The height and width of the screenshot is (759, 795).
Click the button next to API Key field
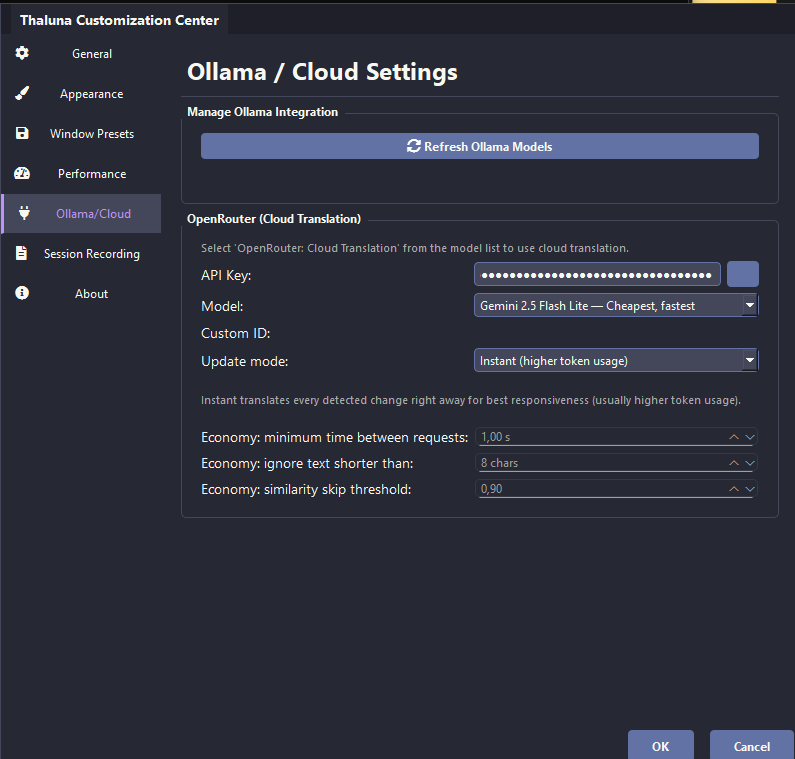743,274
